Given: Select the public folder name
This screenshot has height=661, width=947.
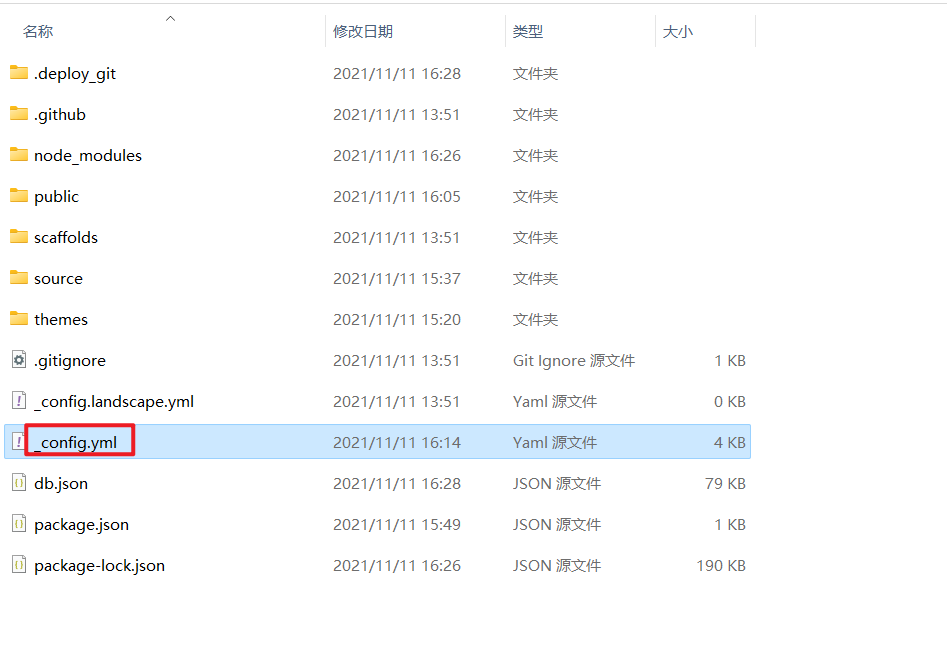Looking at the screenshot, I should coord(56,197).
